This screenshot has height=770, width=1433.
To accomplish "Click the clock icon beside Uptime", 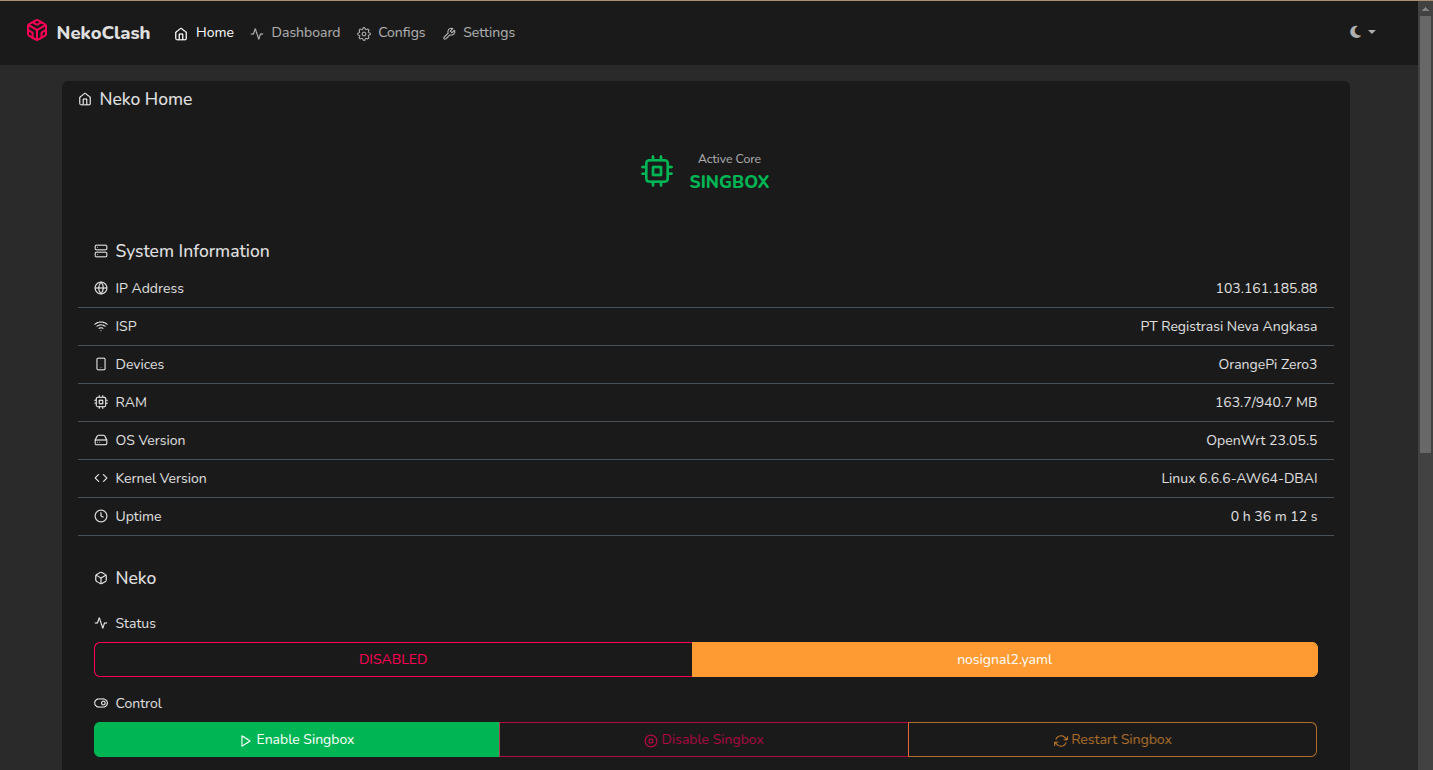I will (x=101, y=516).
